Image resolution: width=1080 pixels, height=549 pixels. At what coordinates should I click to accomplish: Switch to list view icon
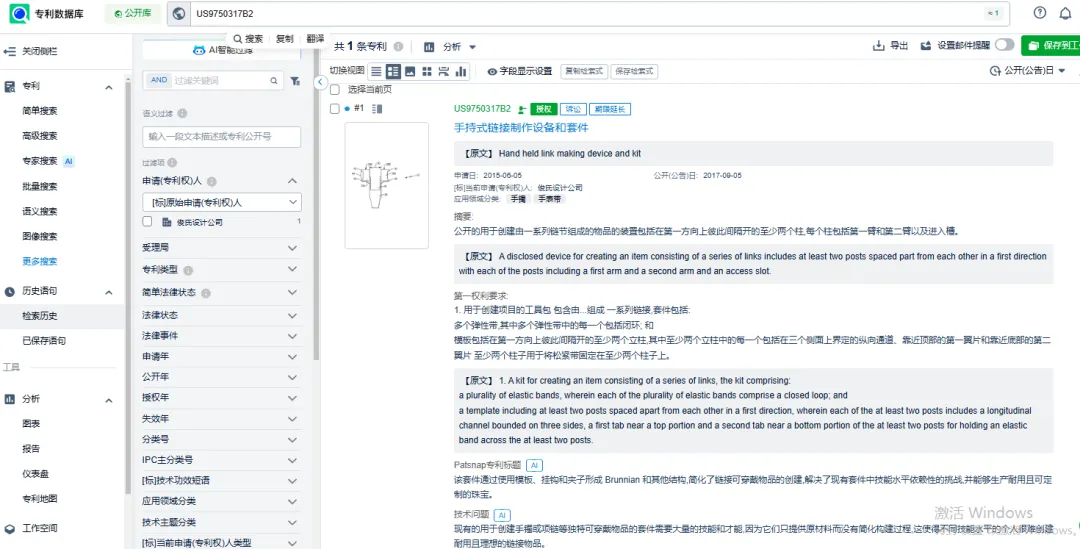click(376, 71)
